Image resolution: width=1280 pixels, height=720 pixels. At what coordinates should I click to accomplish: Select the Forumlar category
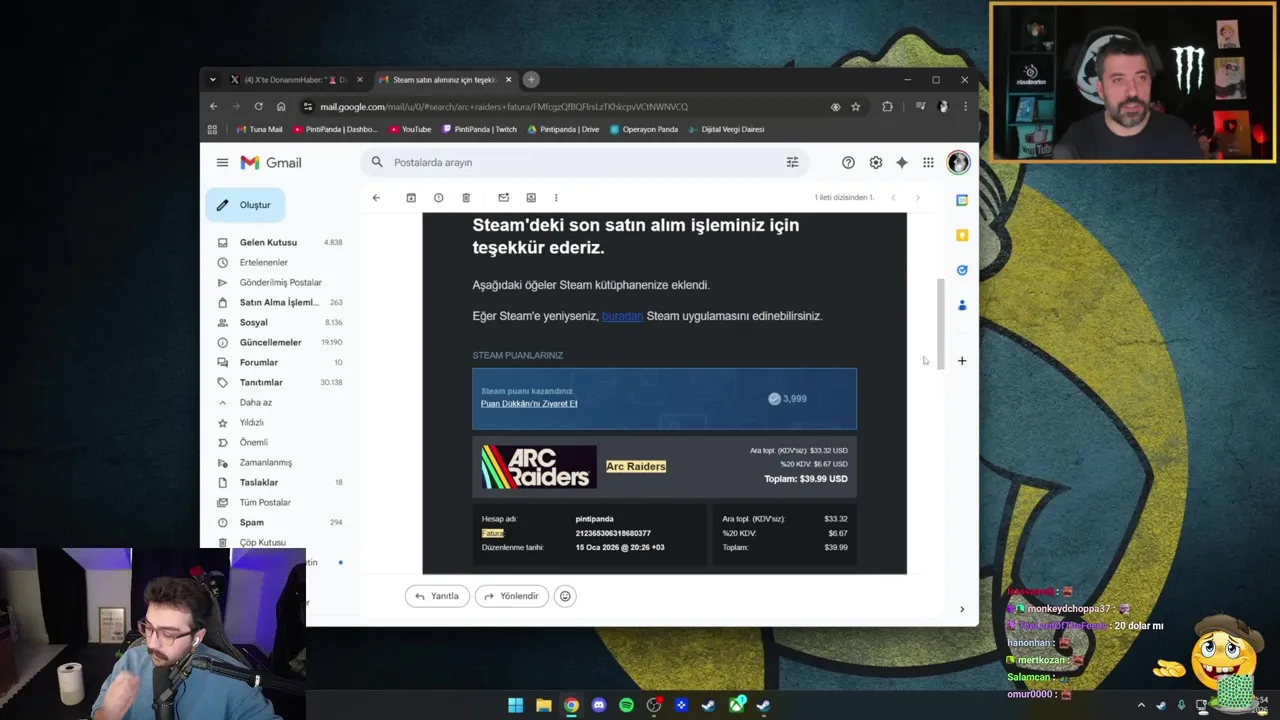pos(259,362)
